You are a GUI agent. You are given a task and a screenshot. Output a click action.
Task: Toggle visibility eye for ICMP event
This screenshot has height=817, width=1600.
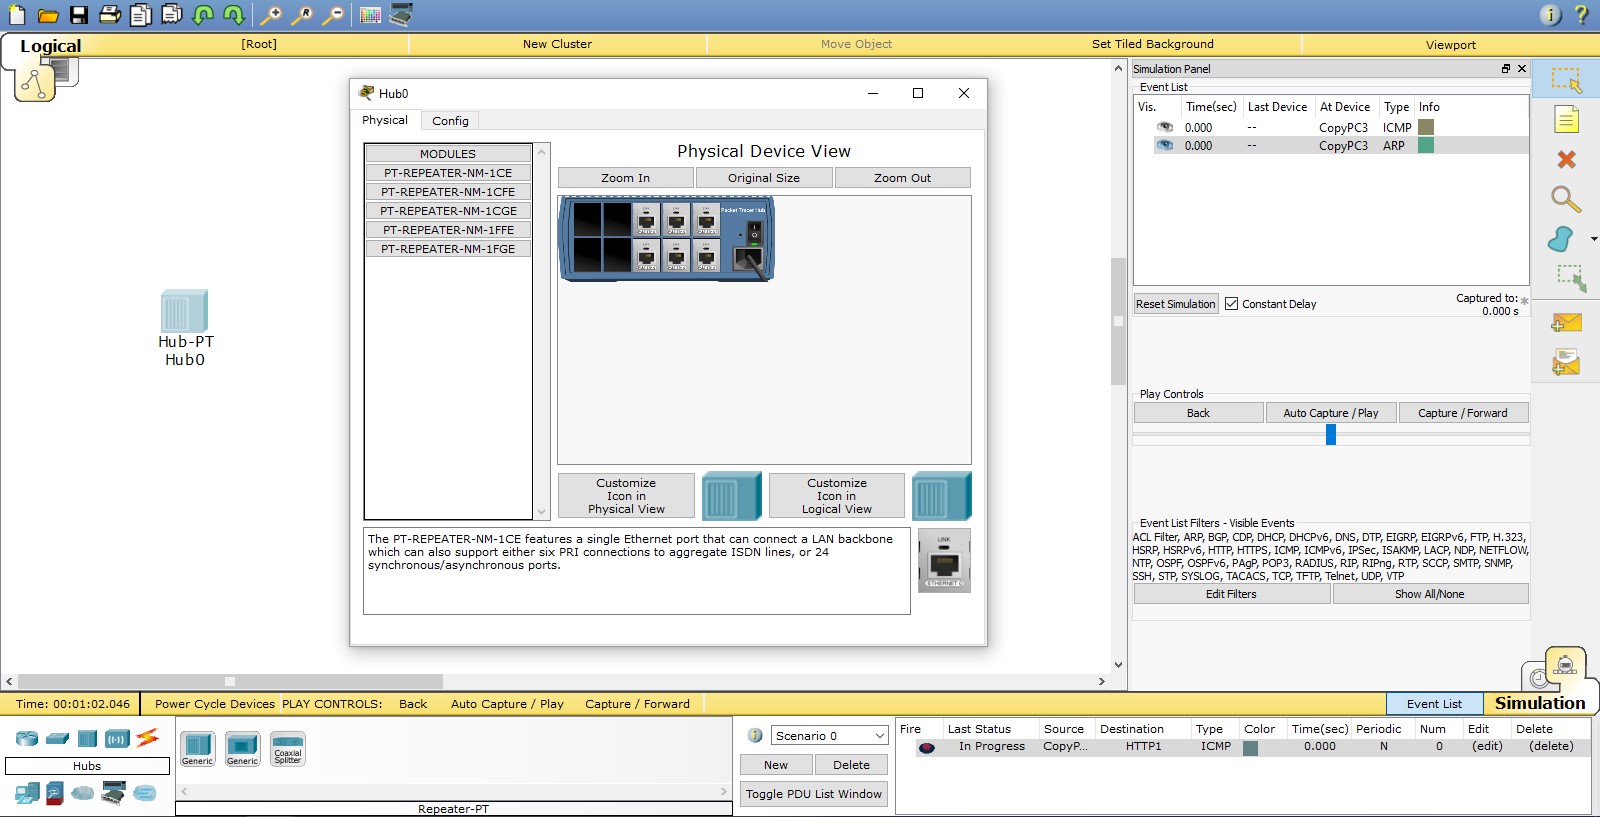click(x=1165, y=127)
